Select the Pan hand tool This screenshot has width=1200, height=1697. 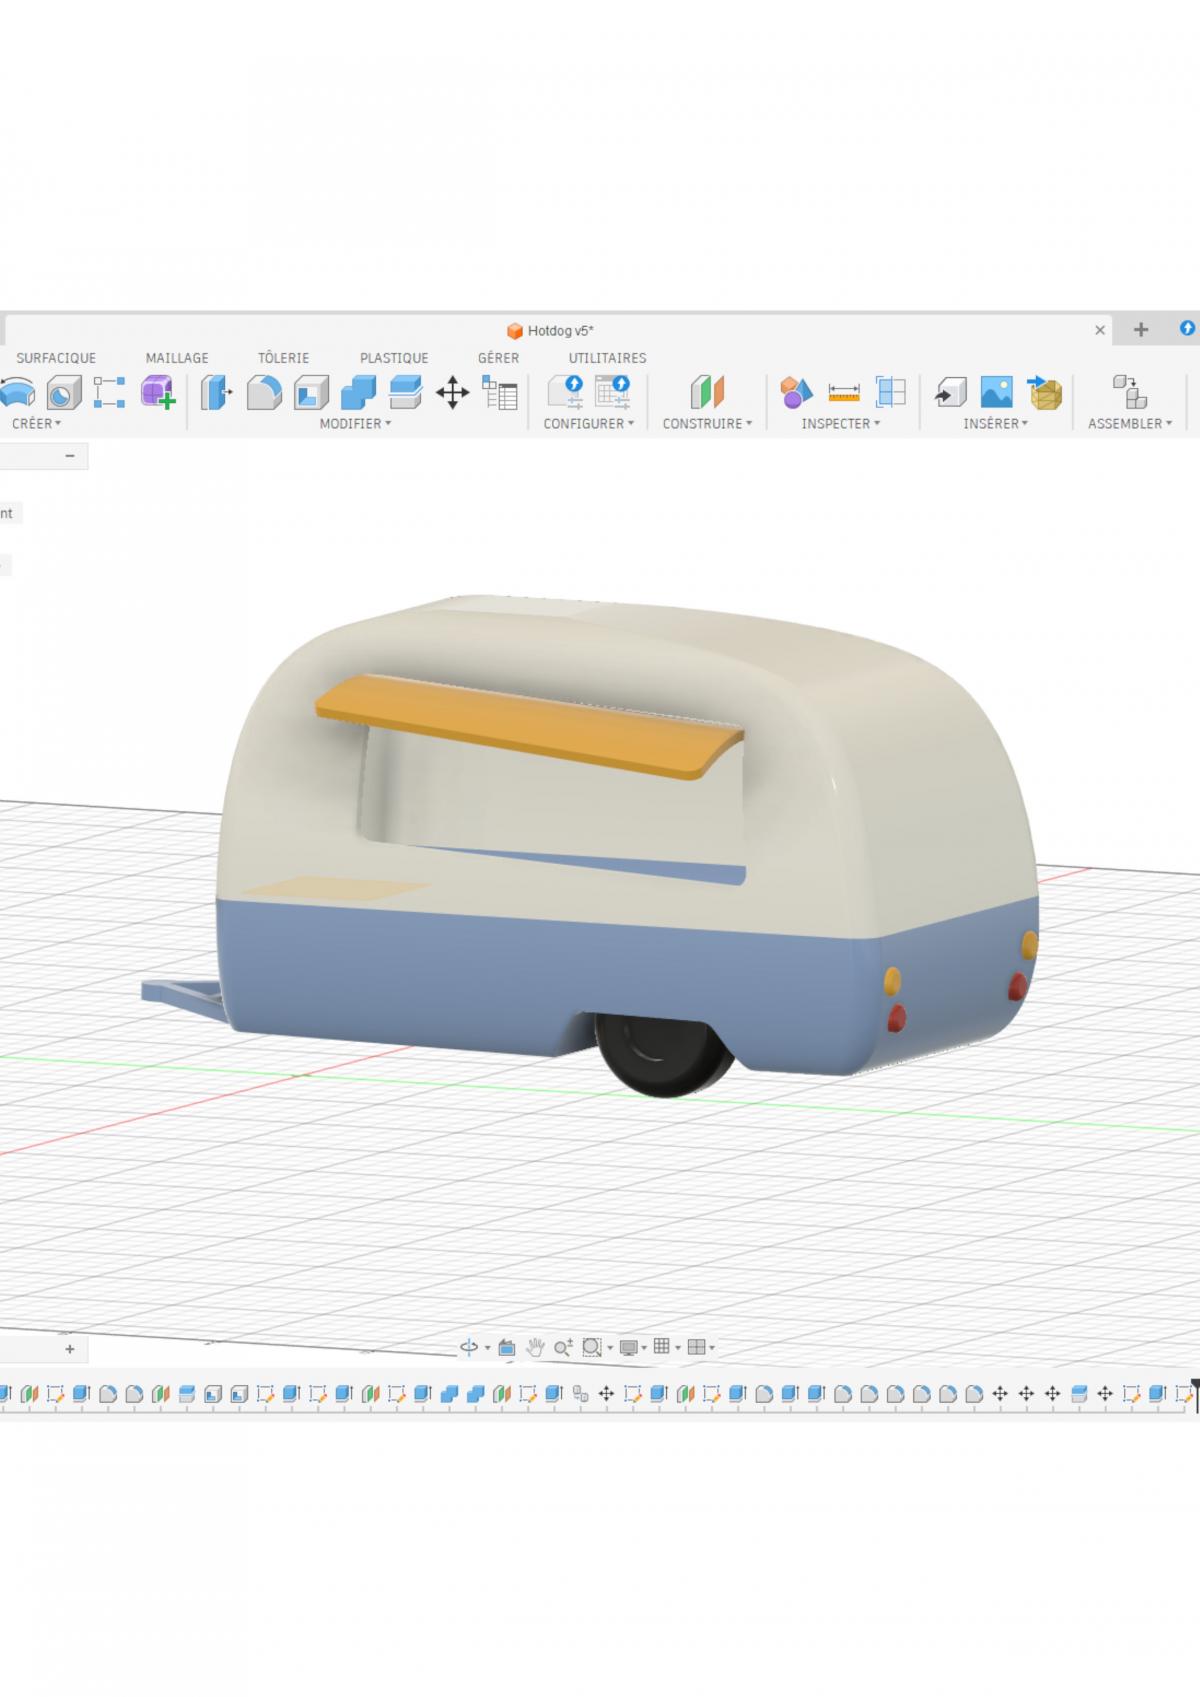[535, 1347]
